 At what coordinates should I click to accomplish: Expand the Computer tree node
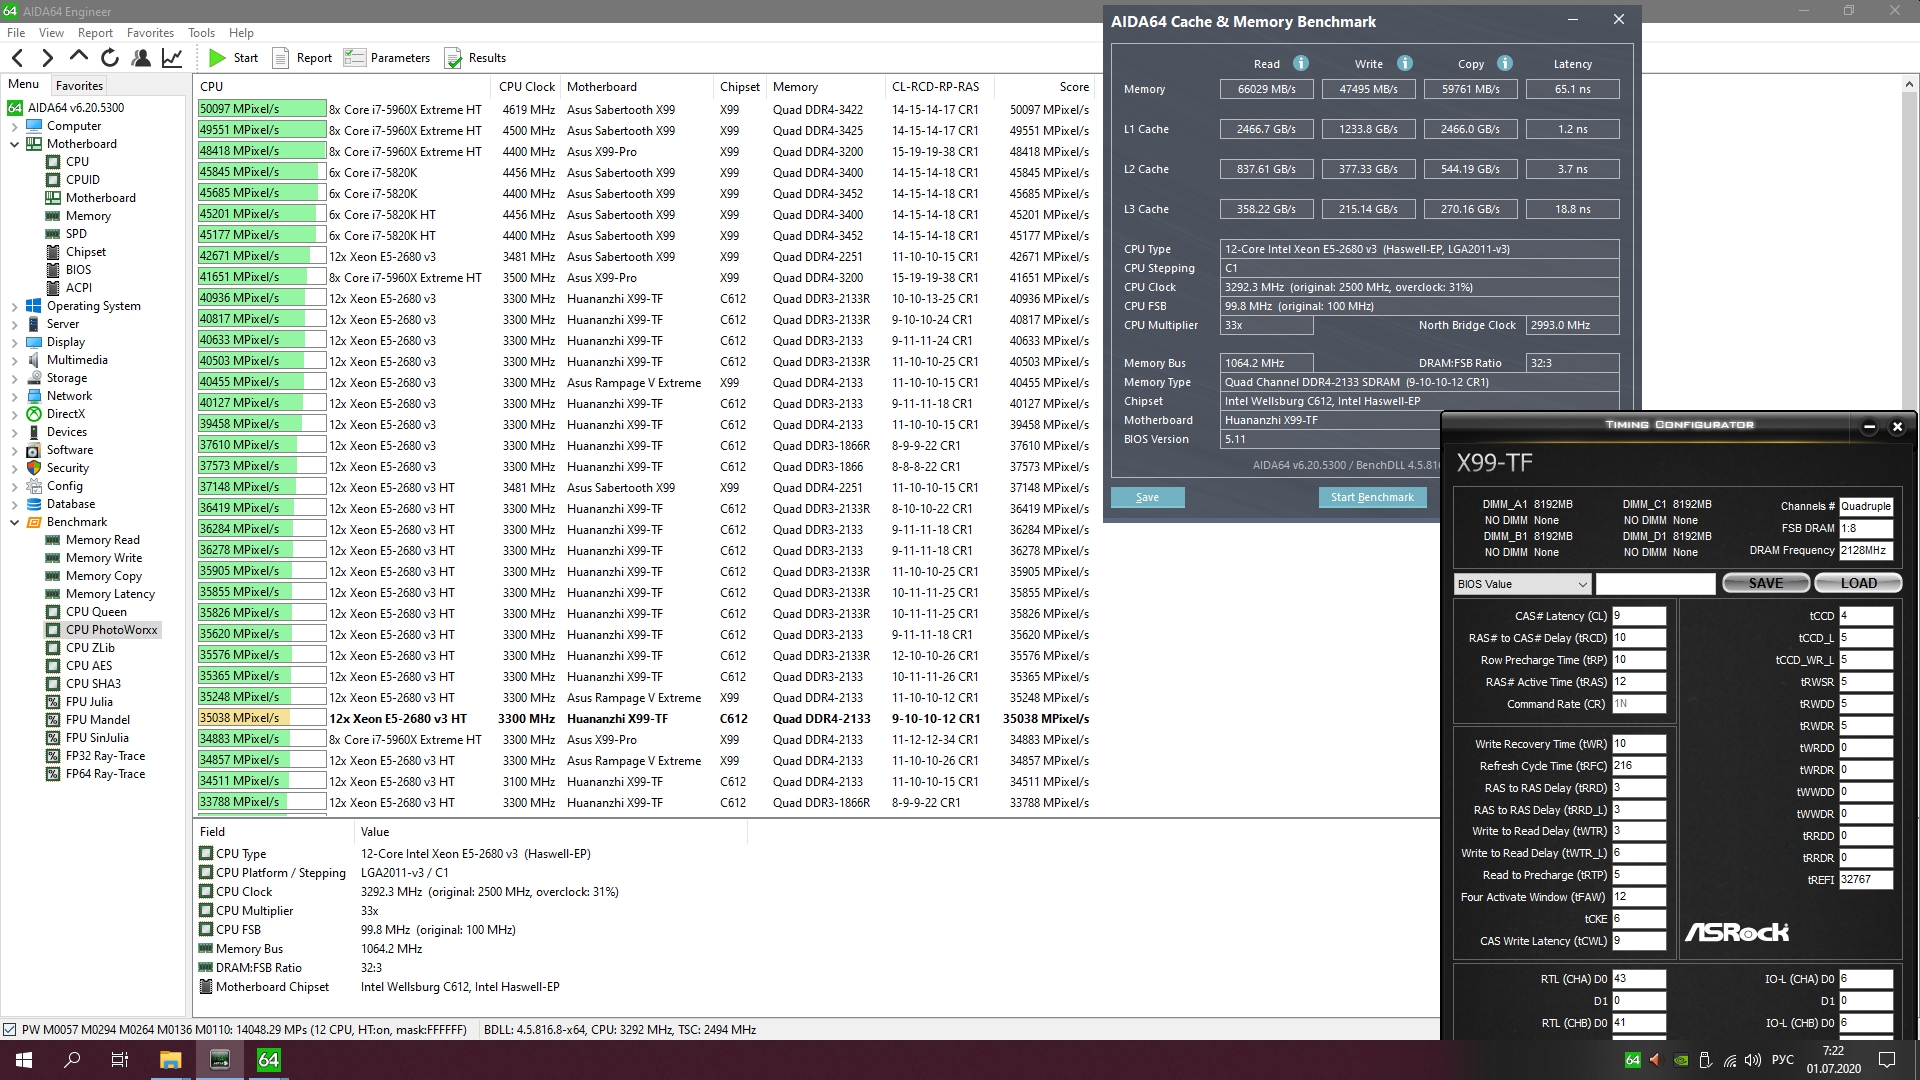pos(14,126)
